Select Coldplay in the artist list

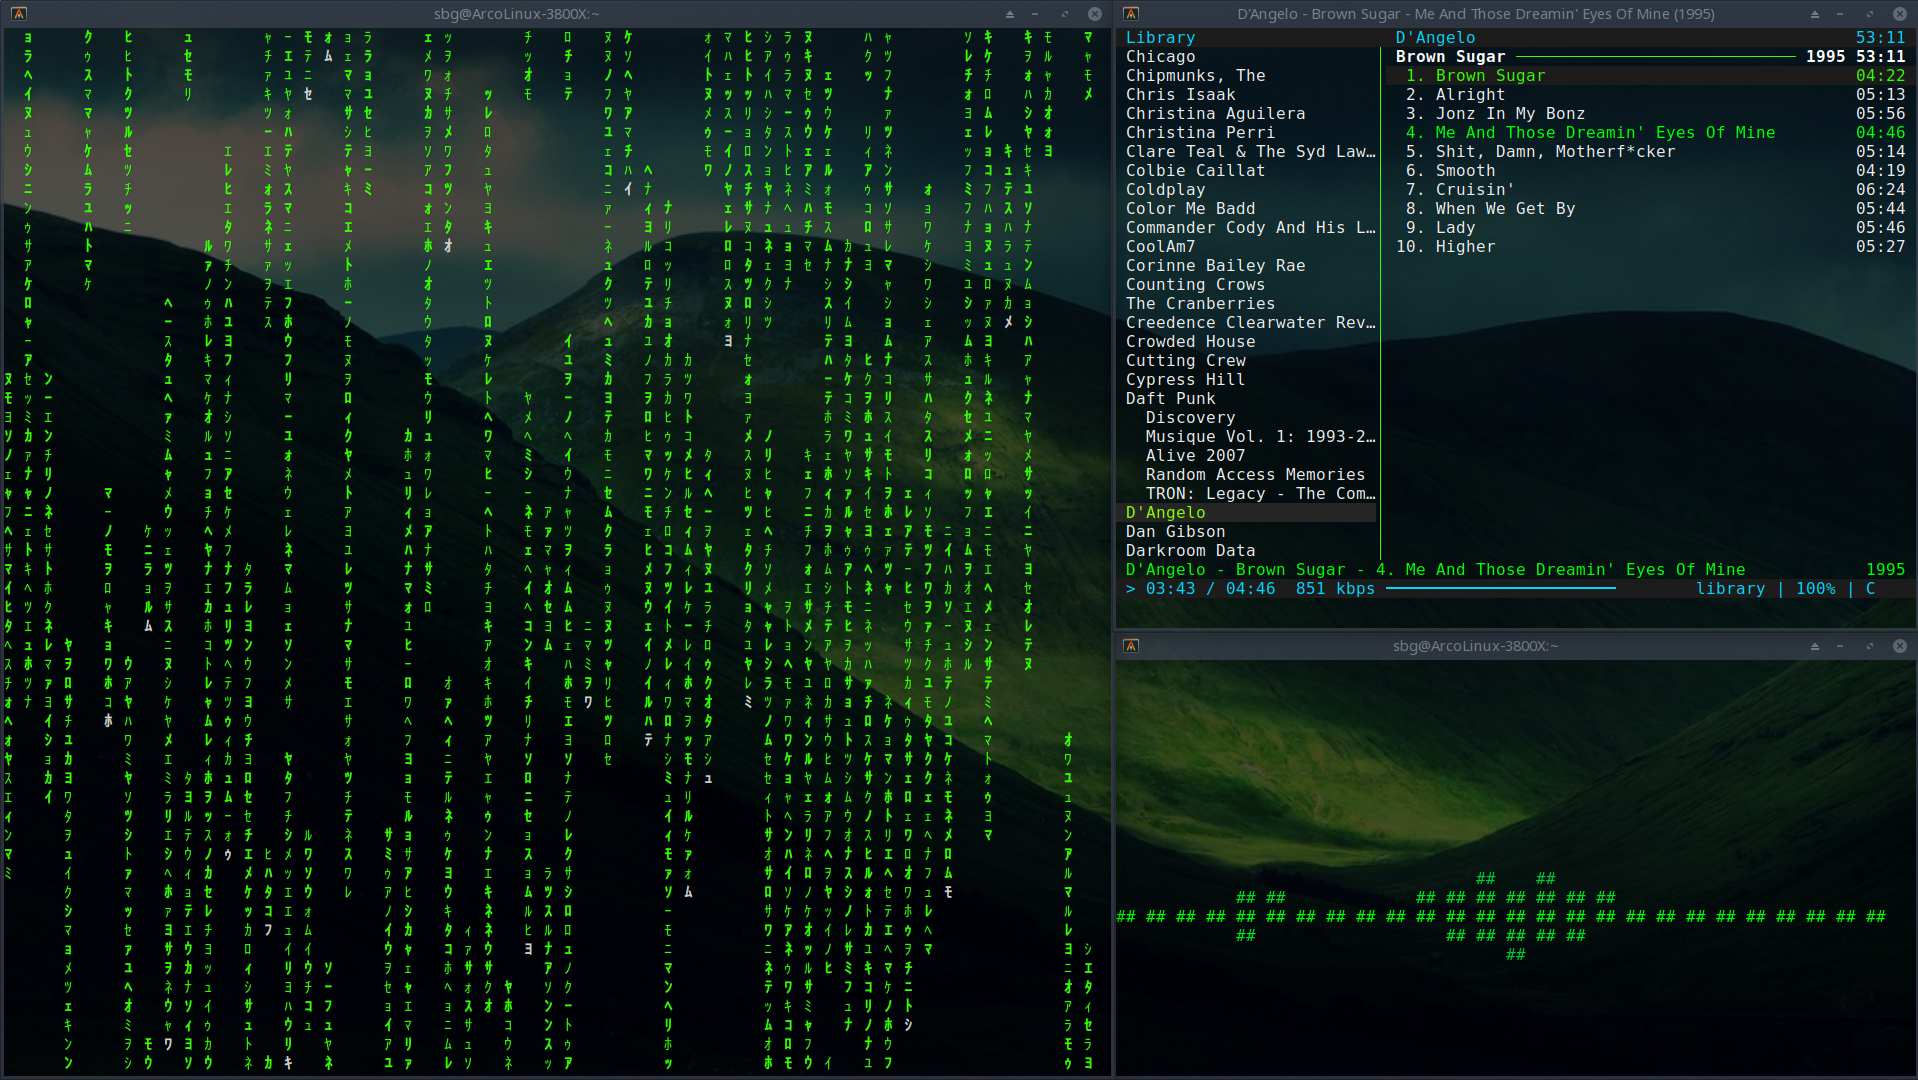[x=1165, y=190]
